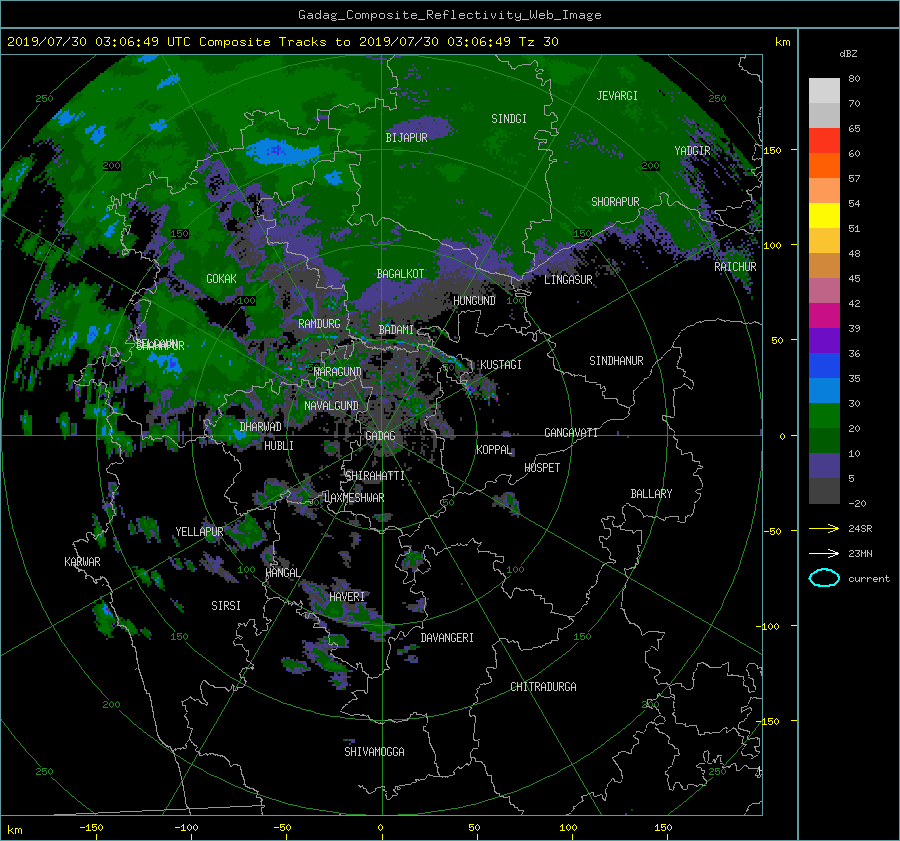Screen dimensions: 900x841
Task: Click the HAVERI city label
Action: (x=347, y=597)
